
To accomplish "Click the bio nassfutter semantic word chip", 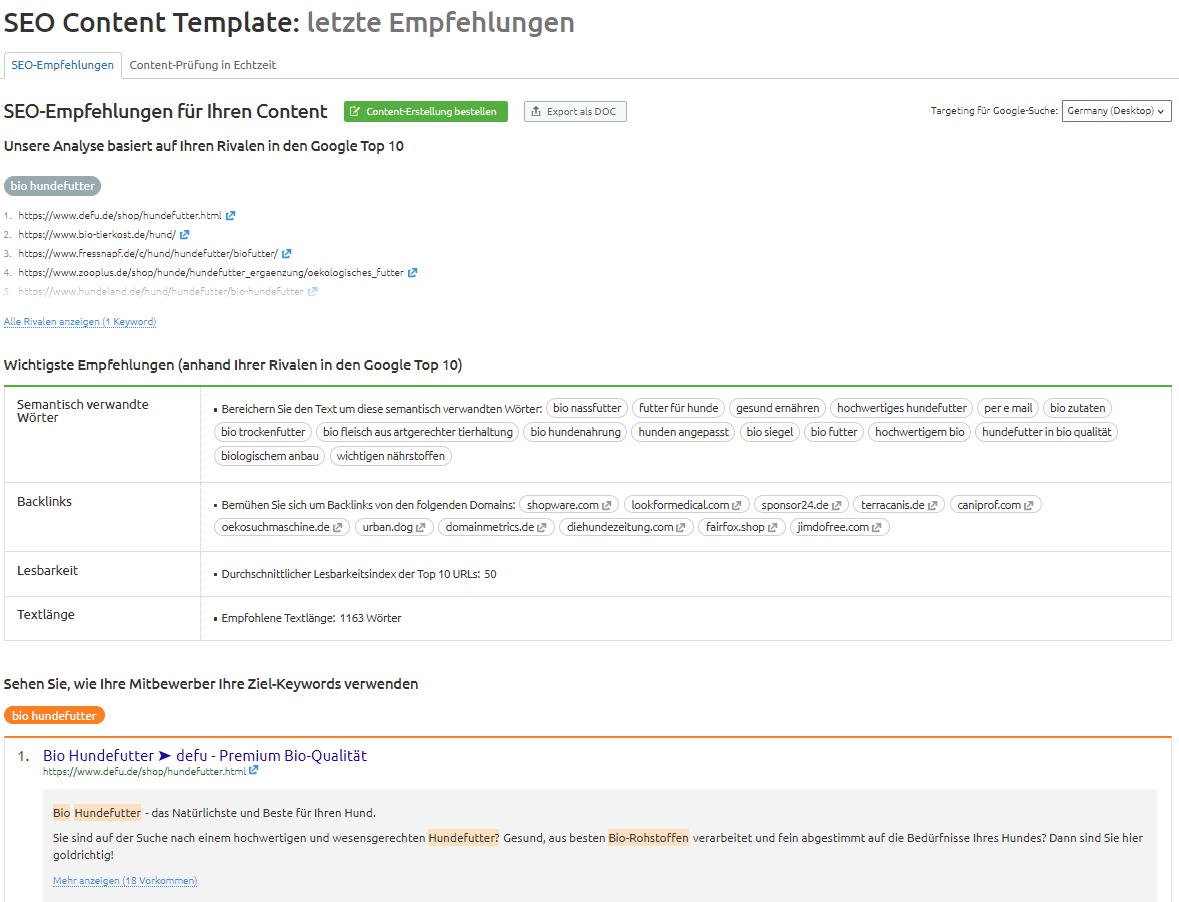I will [x=587, y=408].
